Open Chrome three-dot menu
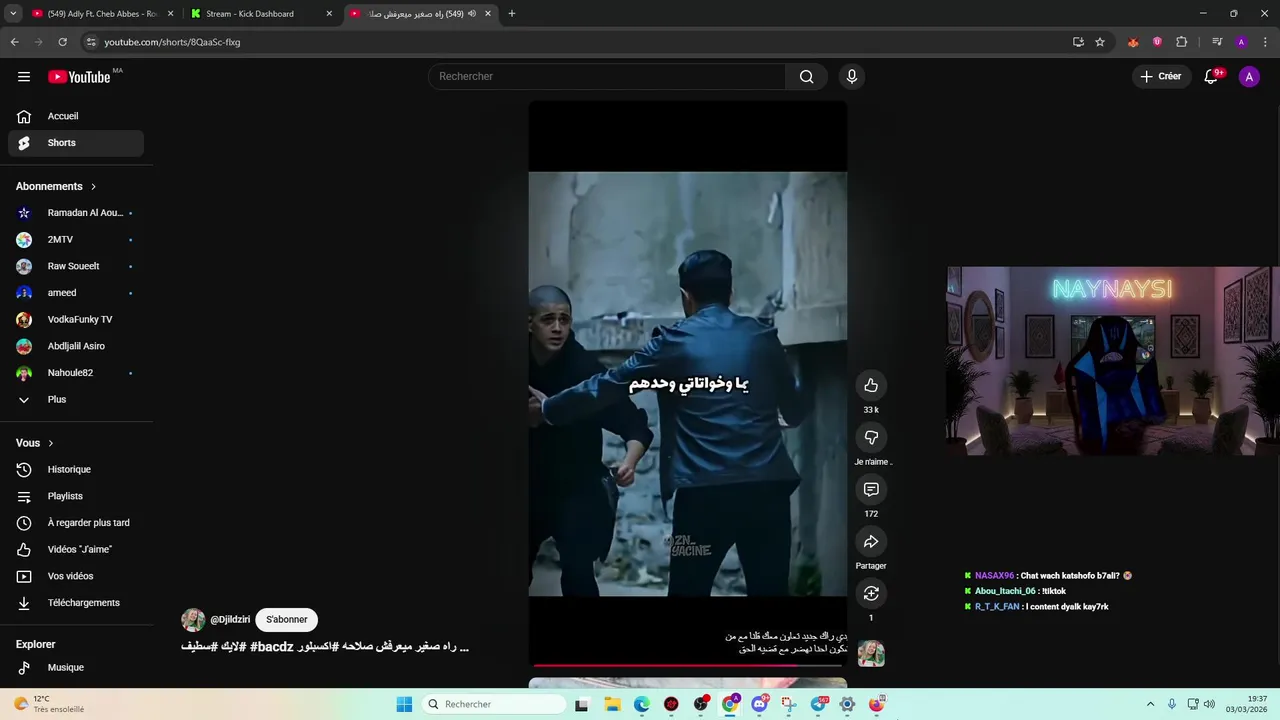The width and height of the screenshot is (1280, 720). (1265, 42)
